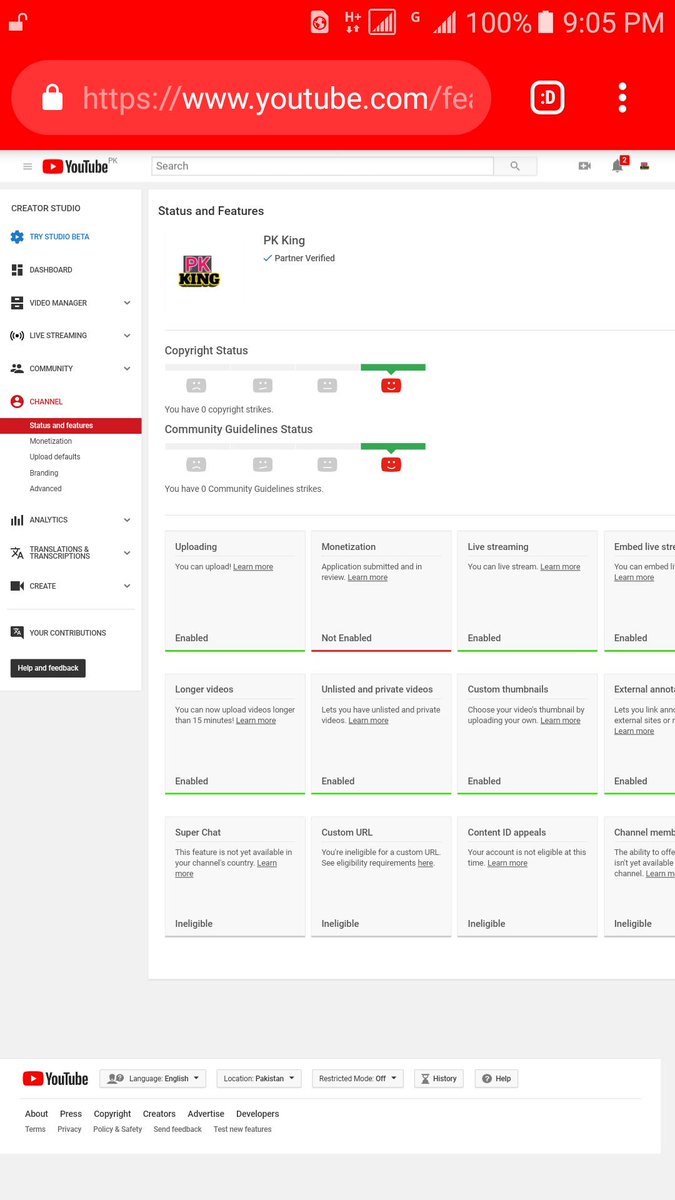Expand the Community section

[127, 369]
